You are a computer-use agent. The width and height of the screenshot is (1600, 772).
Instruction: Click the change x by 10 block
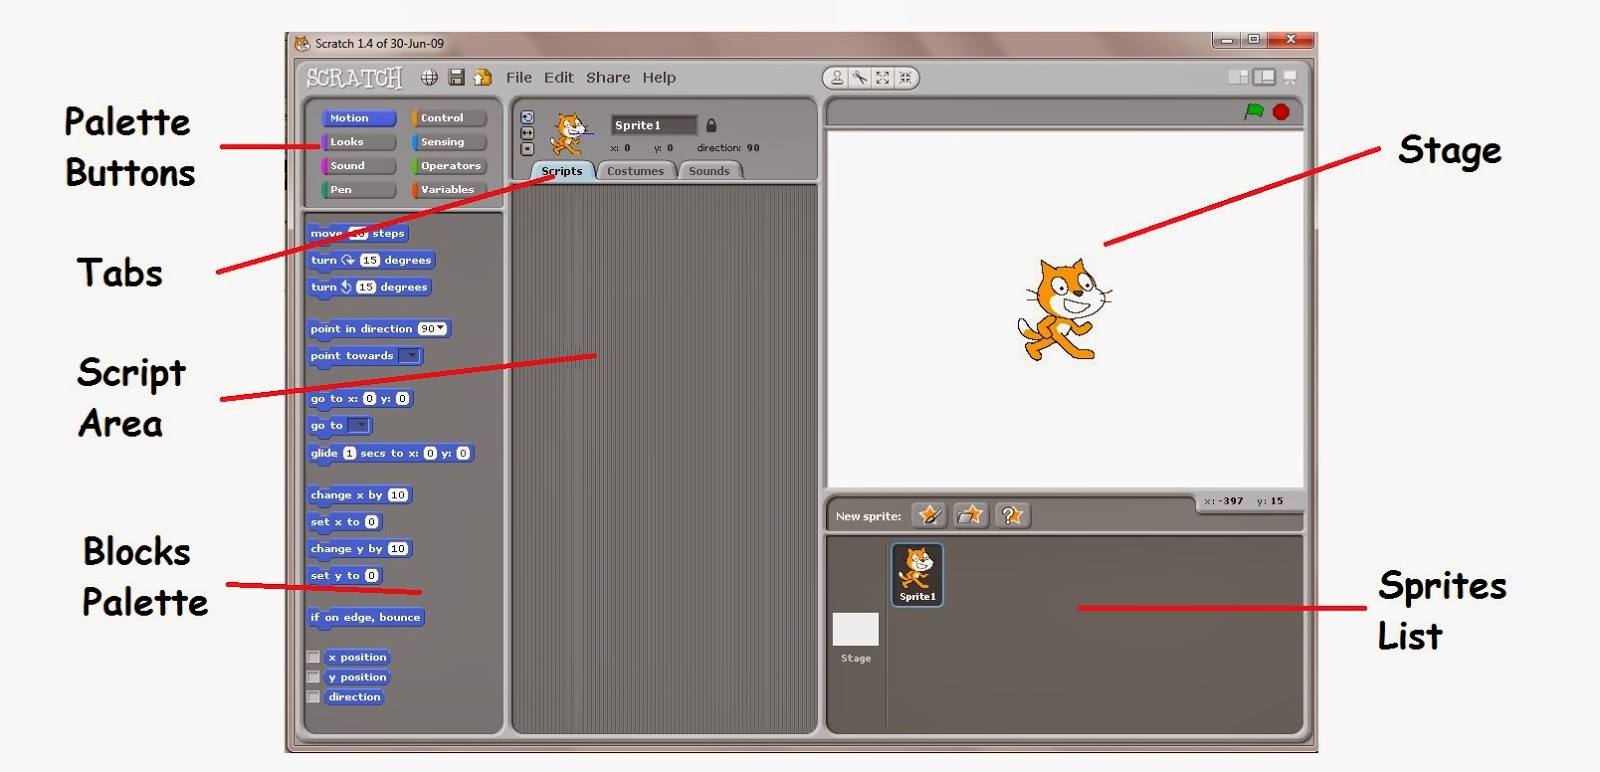[360, 495]
